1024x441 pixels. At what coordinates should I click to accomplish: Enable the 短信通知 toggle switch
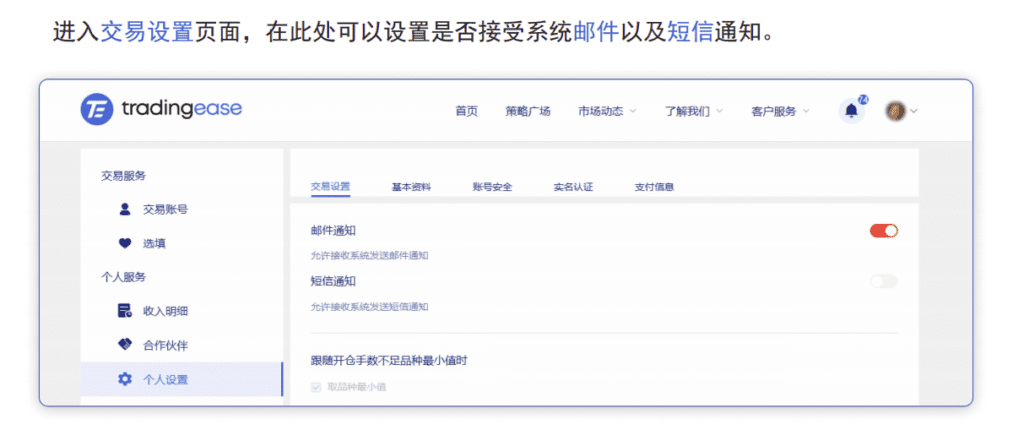pos(884,281)
